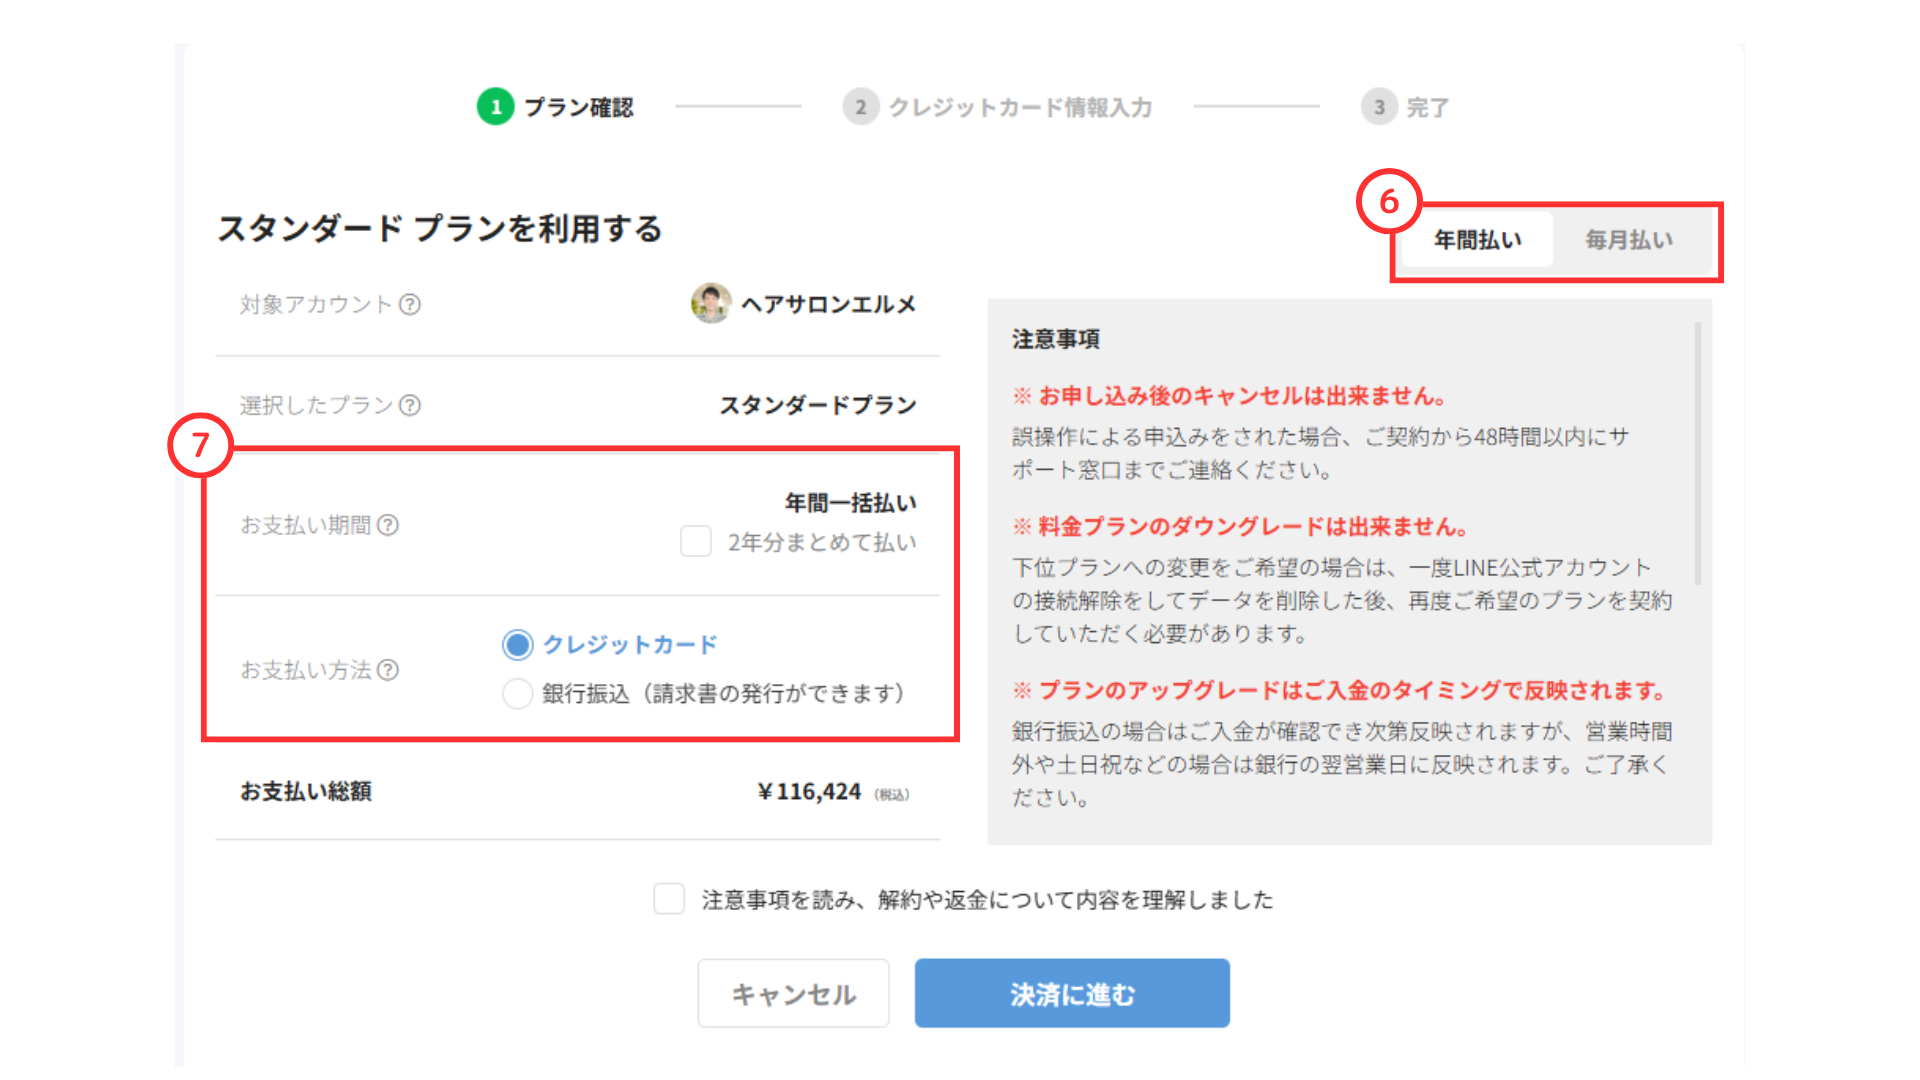Select クレジットカード payment radio button
This screenshot has height=1080, width=1920.
pyautogui.click(x=517, y=645)
